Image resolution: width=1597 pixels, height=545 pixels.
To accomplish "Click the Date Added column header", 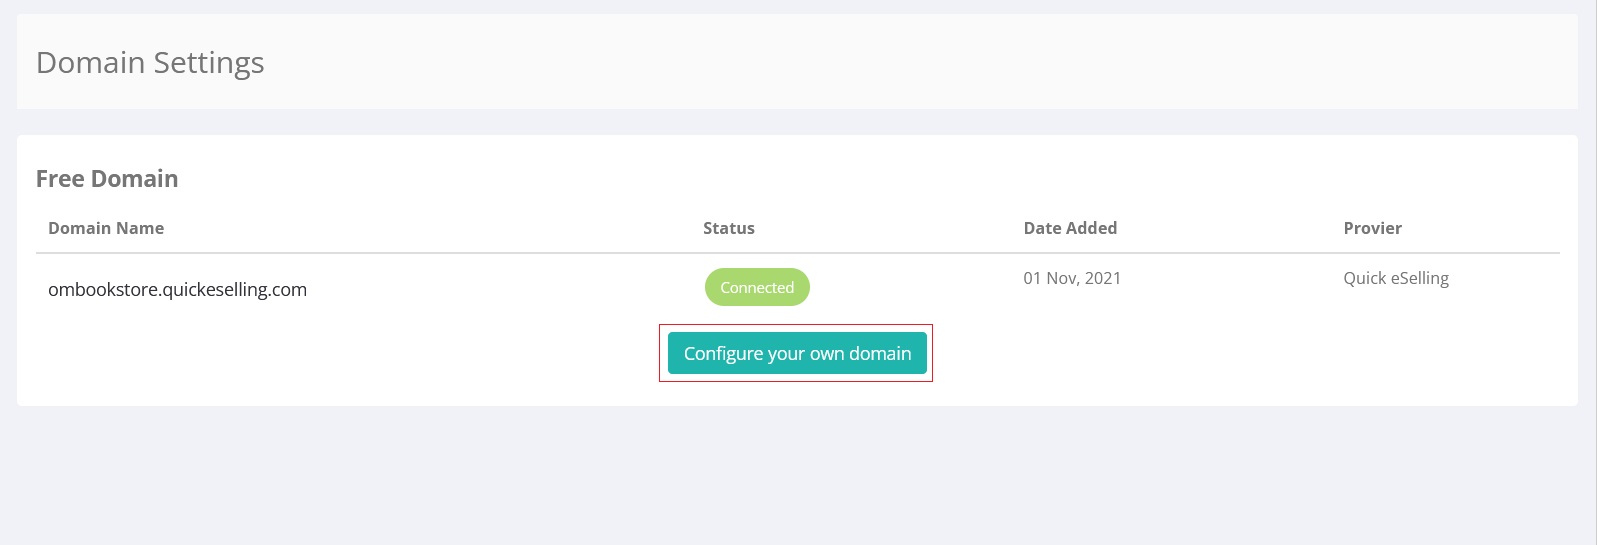I will [x=1069, y=228].
